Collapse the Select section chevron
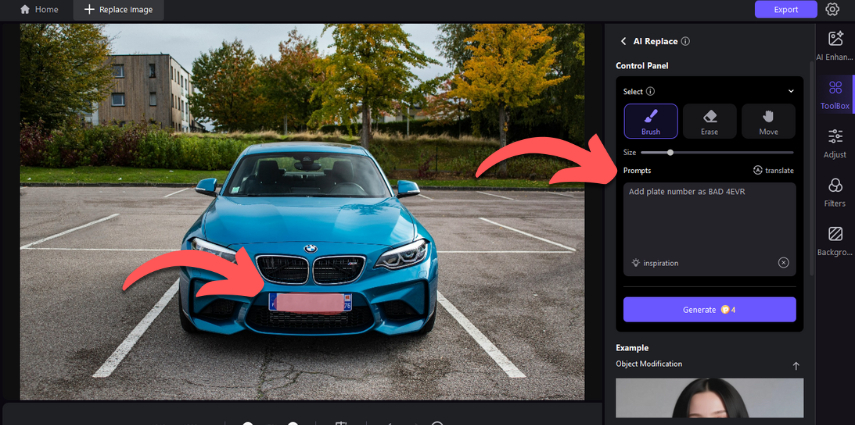 coord(791,92)
